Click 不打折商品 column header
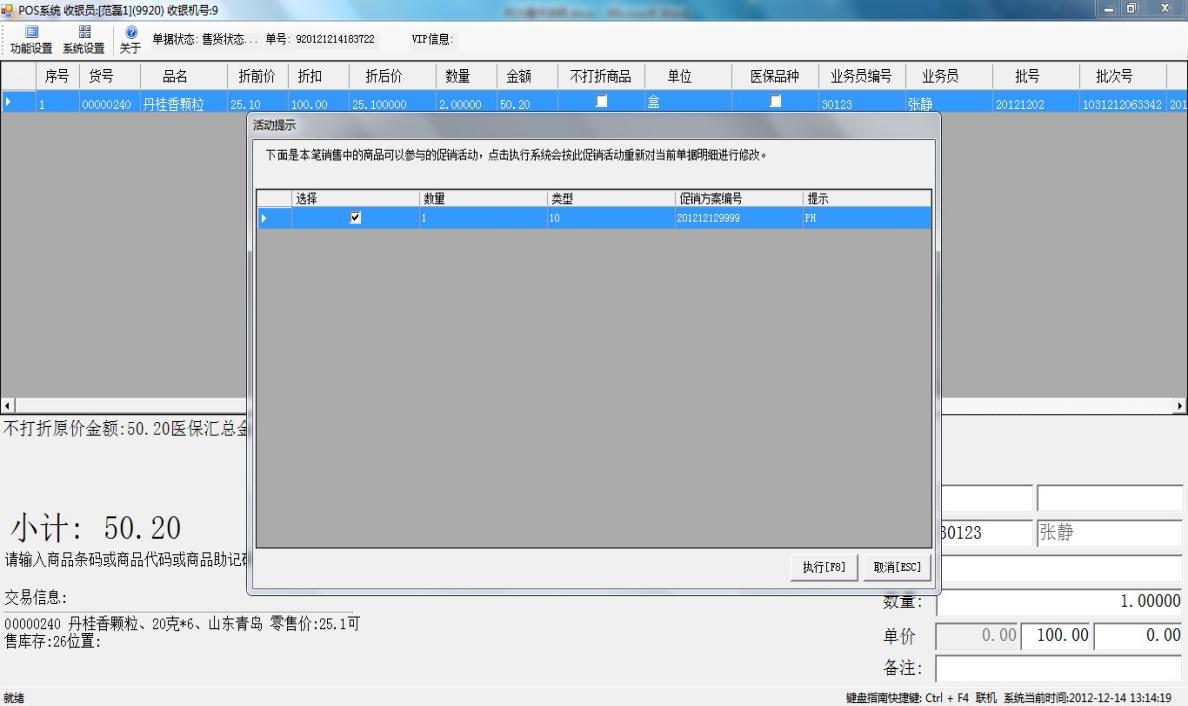The image size is (1188, 706). click(x=601, y=77)
